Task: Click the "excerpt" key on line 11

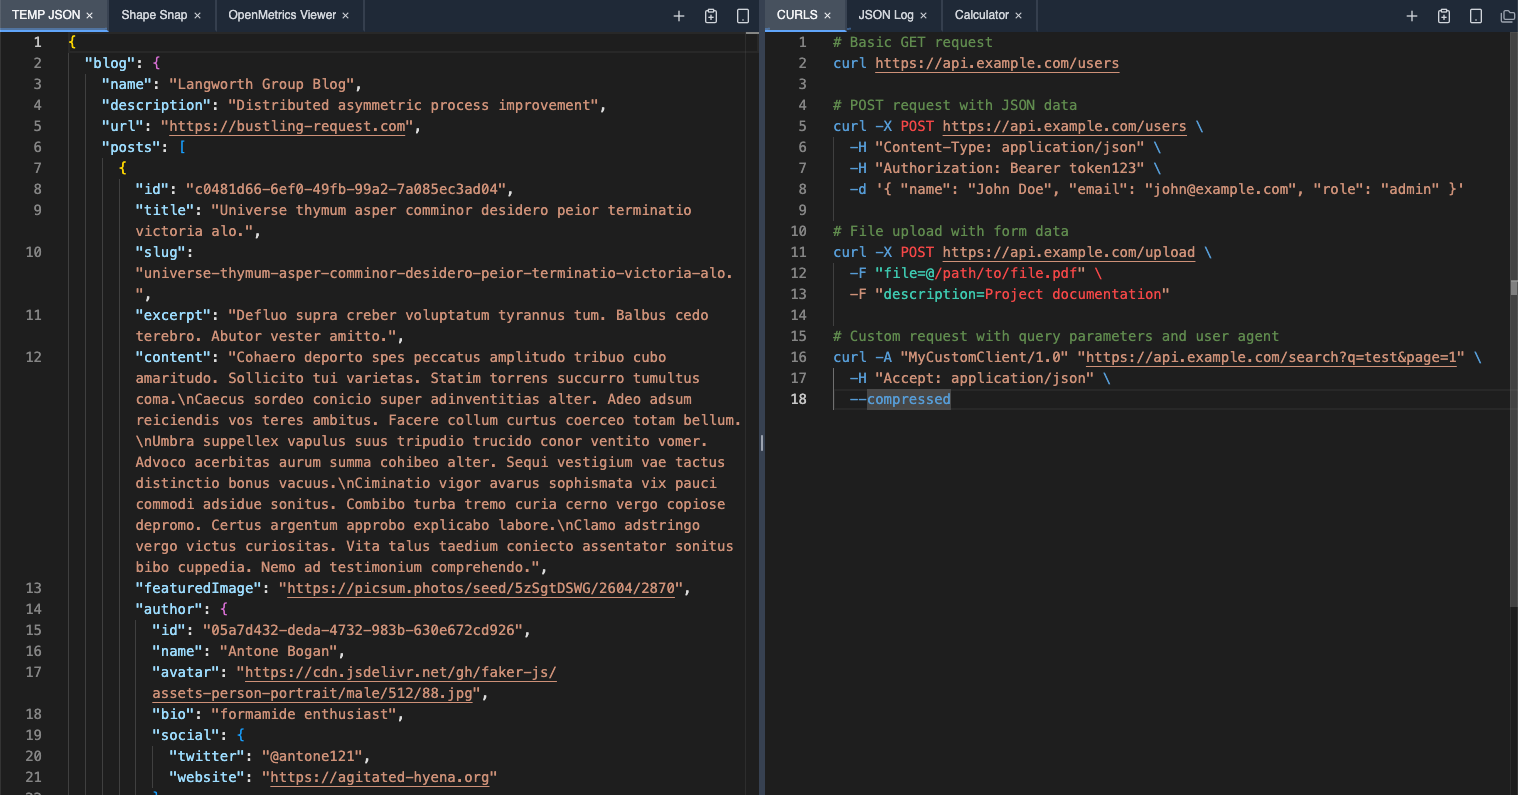Action: 173,315
